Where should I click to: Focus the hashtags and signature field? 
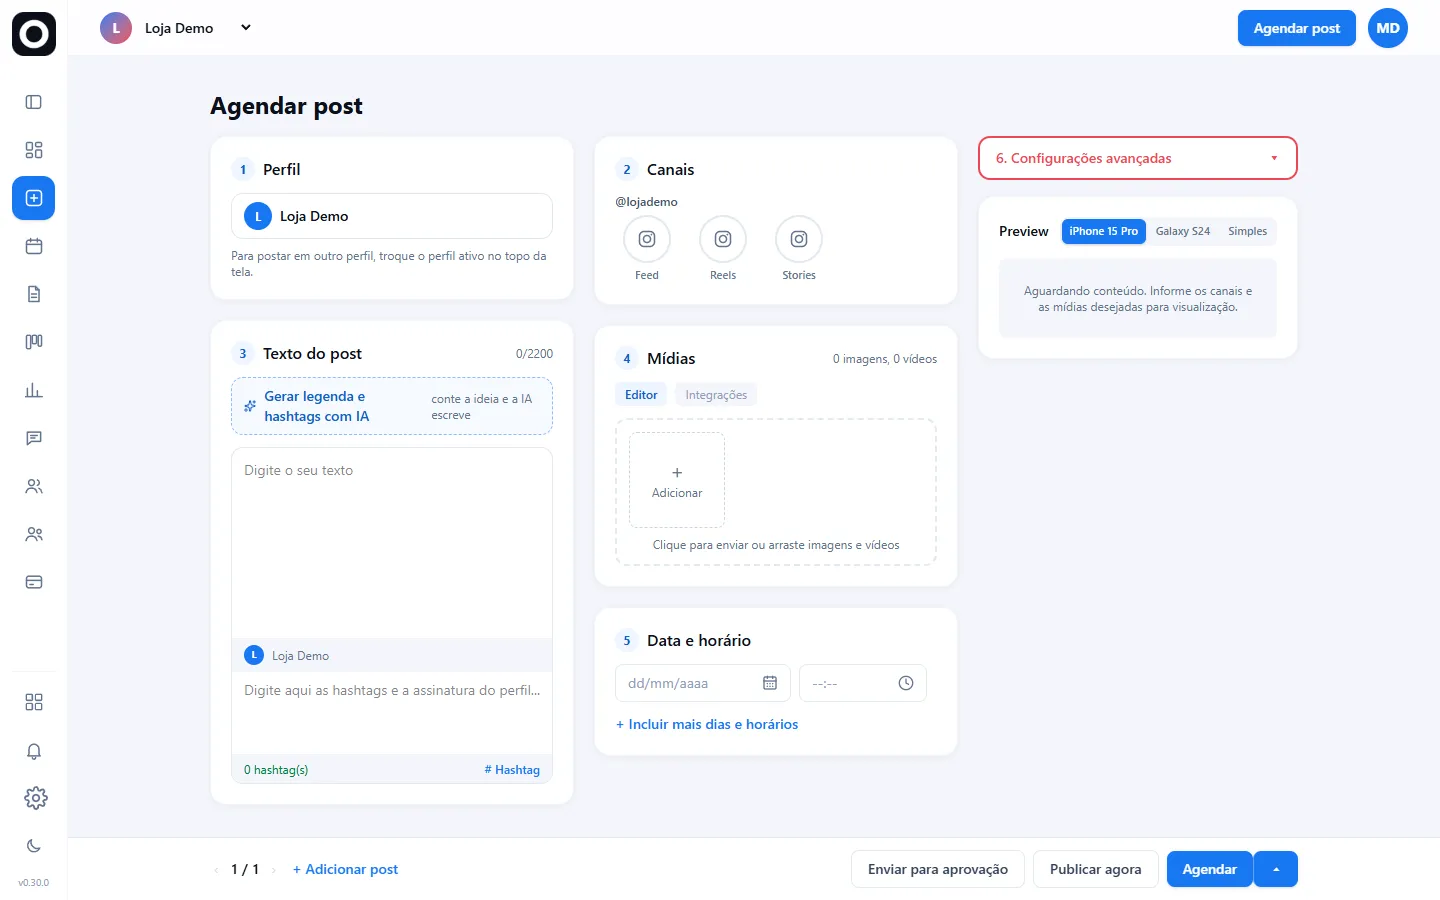[392, 714]
